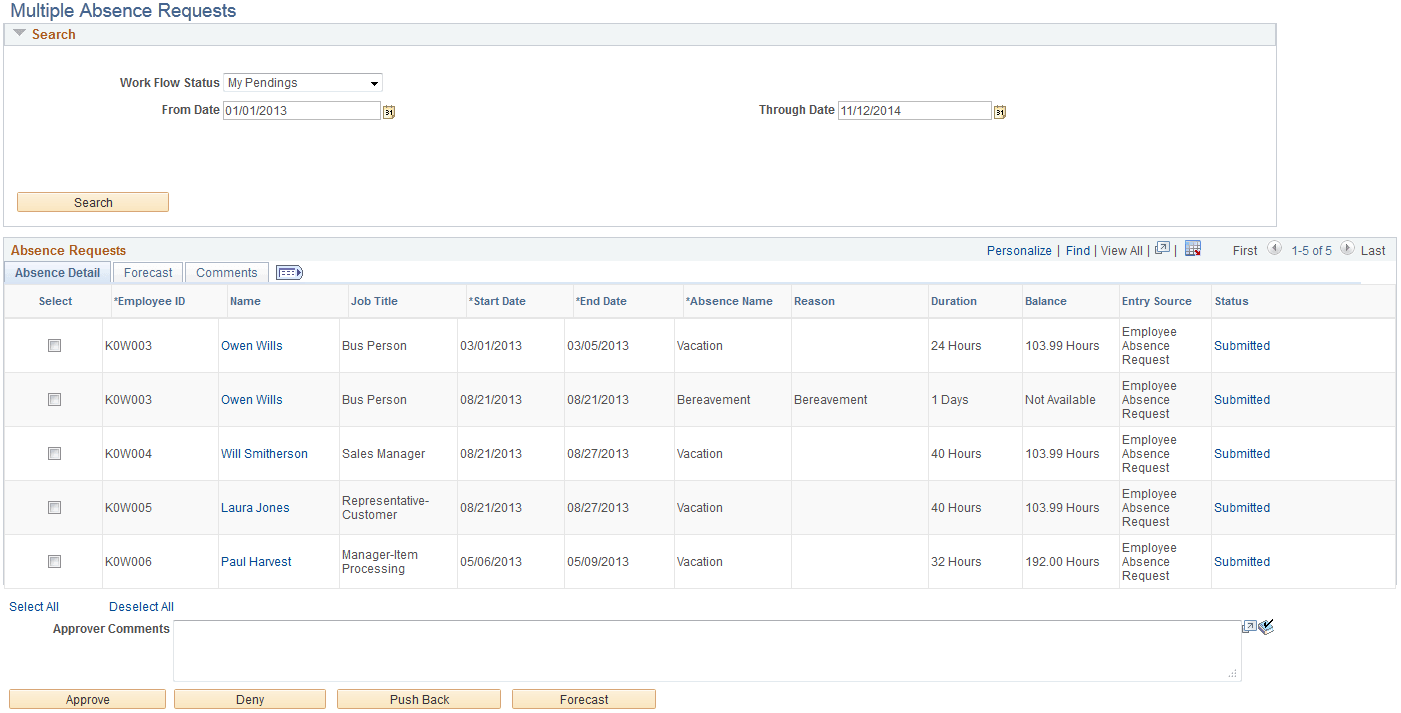Show all grid tabs using the keyboard icon
The height and width of the screenshot is (713, 1401).
point(289,271)
